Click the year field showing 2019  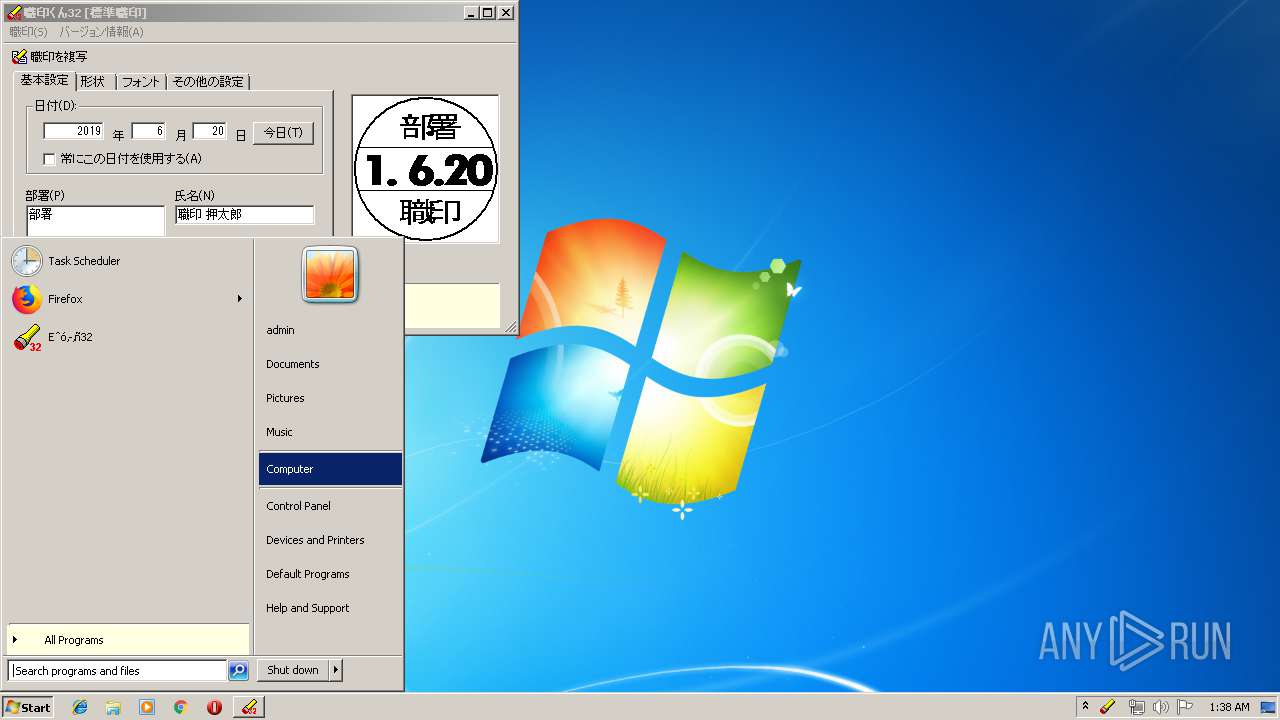point(74,131)
